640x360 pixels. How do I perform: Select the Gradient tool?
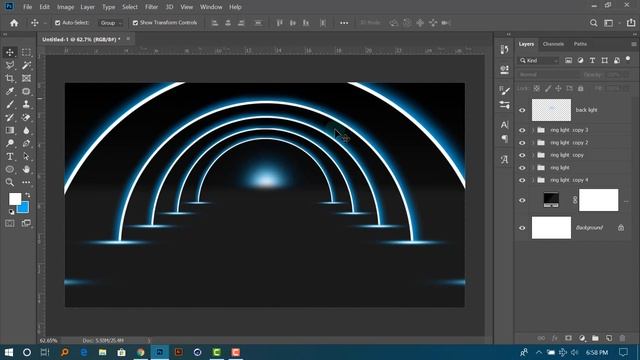click(x=10, y=131)
